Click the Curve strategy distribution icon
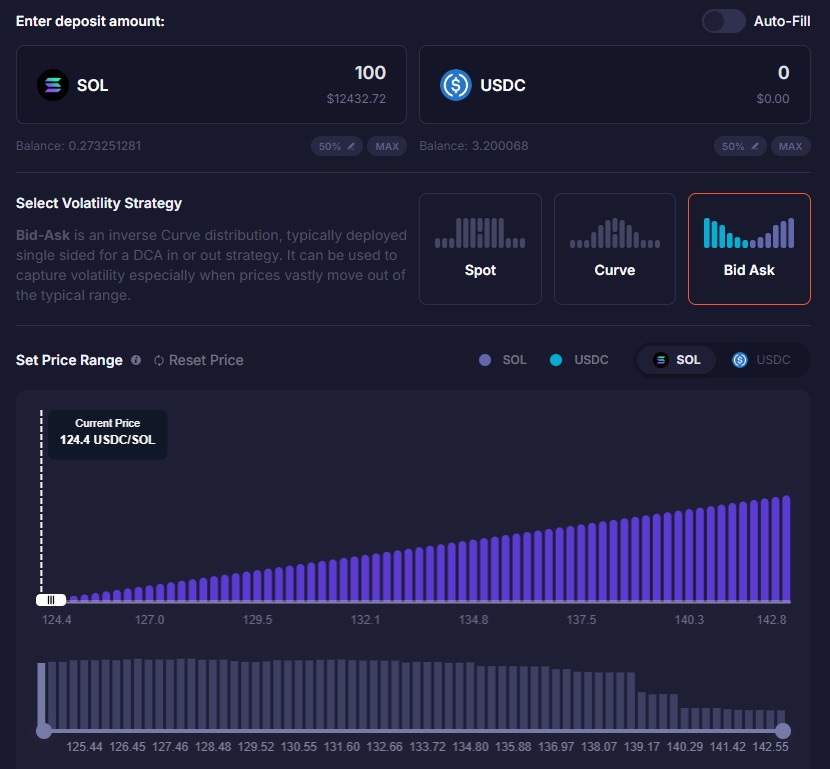Image resolution: width=830 pixels, height=769 pixels. (x=614, y=233)
